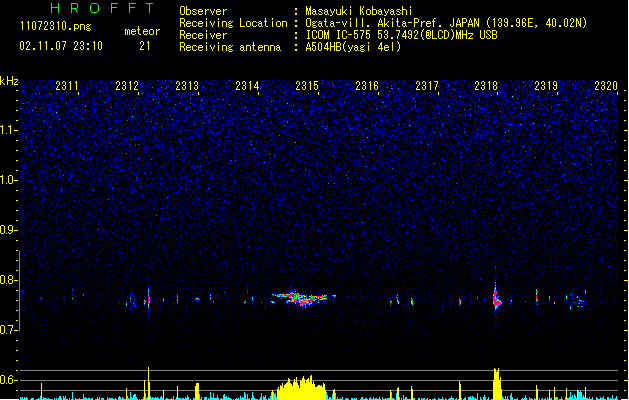Click the meteor echo just after 2312

148,299
